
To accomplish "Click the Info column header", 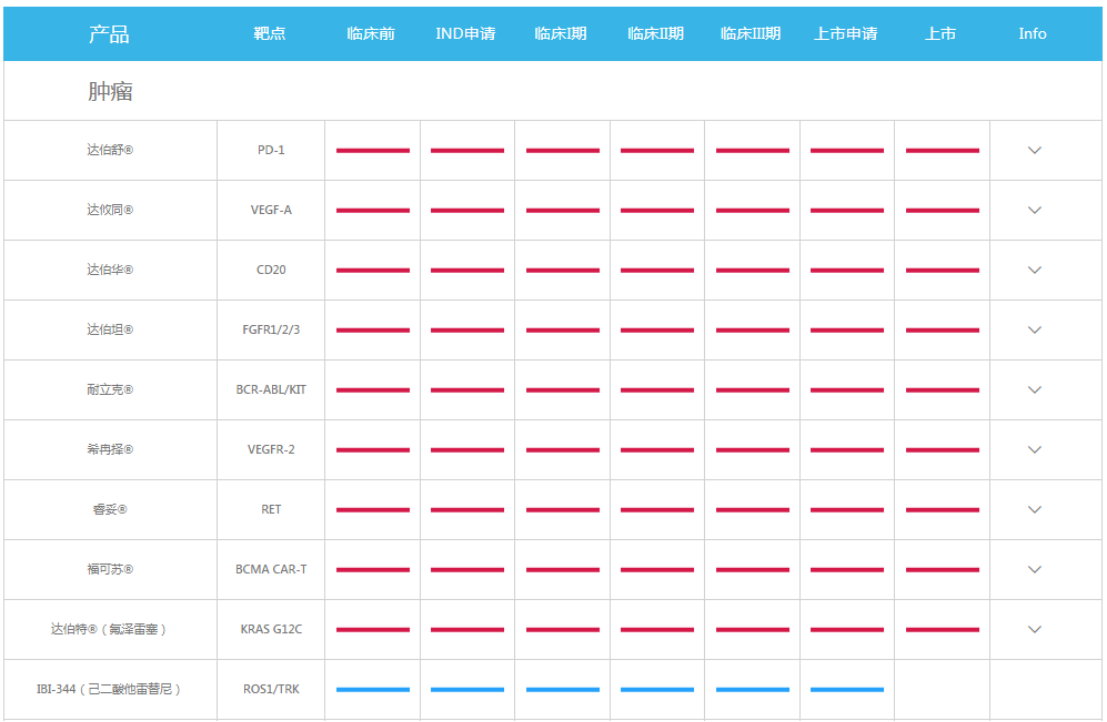I will click(x=1032, y=34).
